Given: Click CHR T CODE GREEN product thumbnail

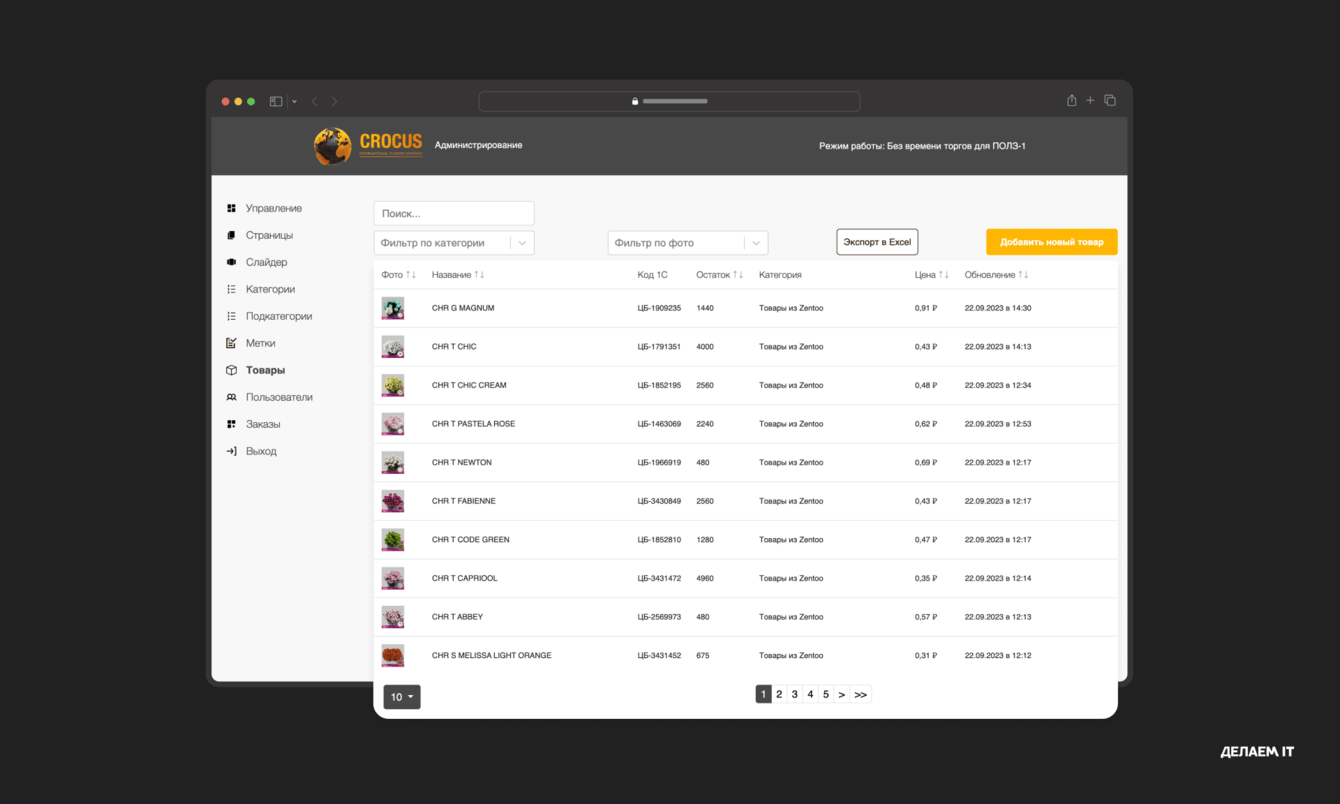Looking at the screenshot, I should coord(393,540).
